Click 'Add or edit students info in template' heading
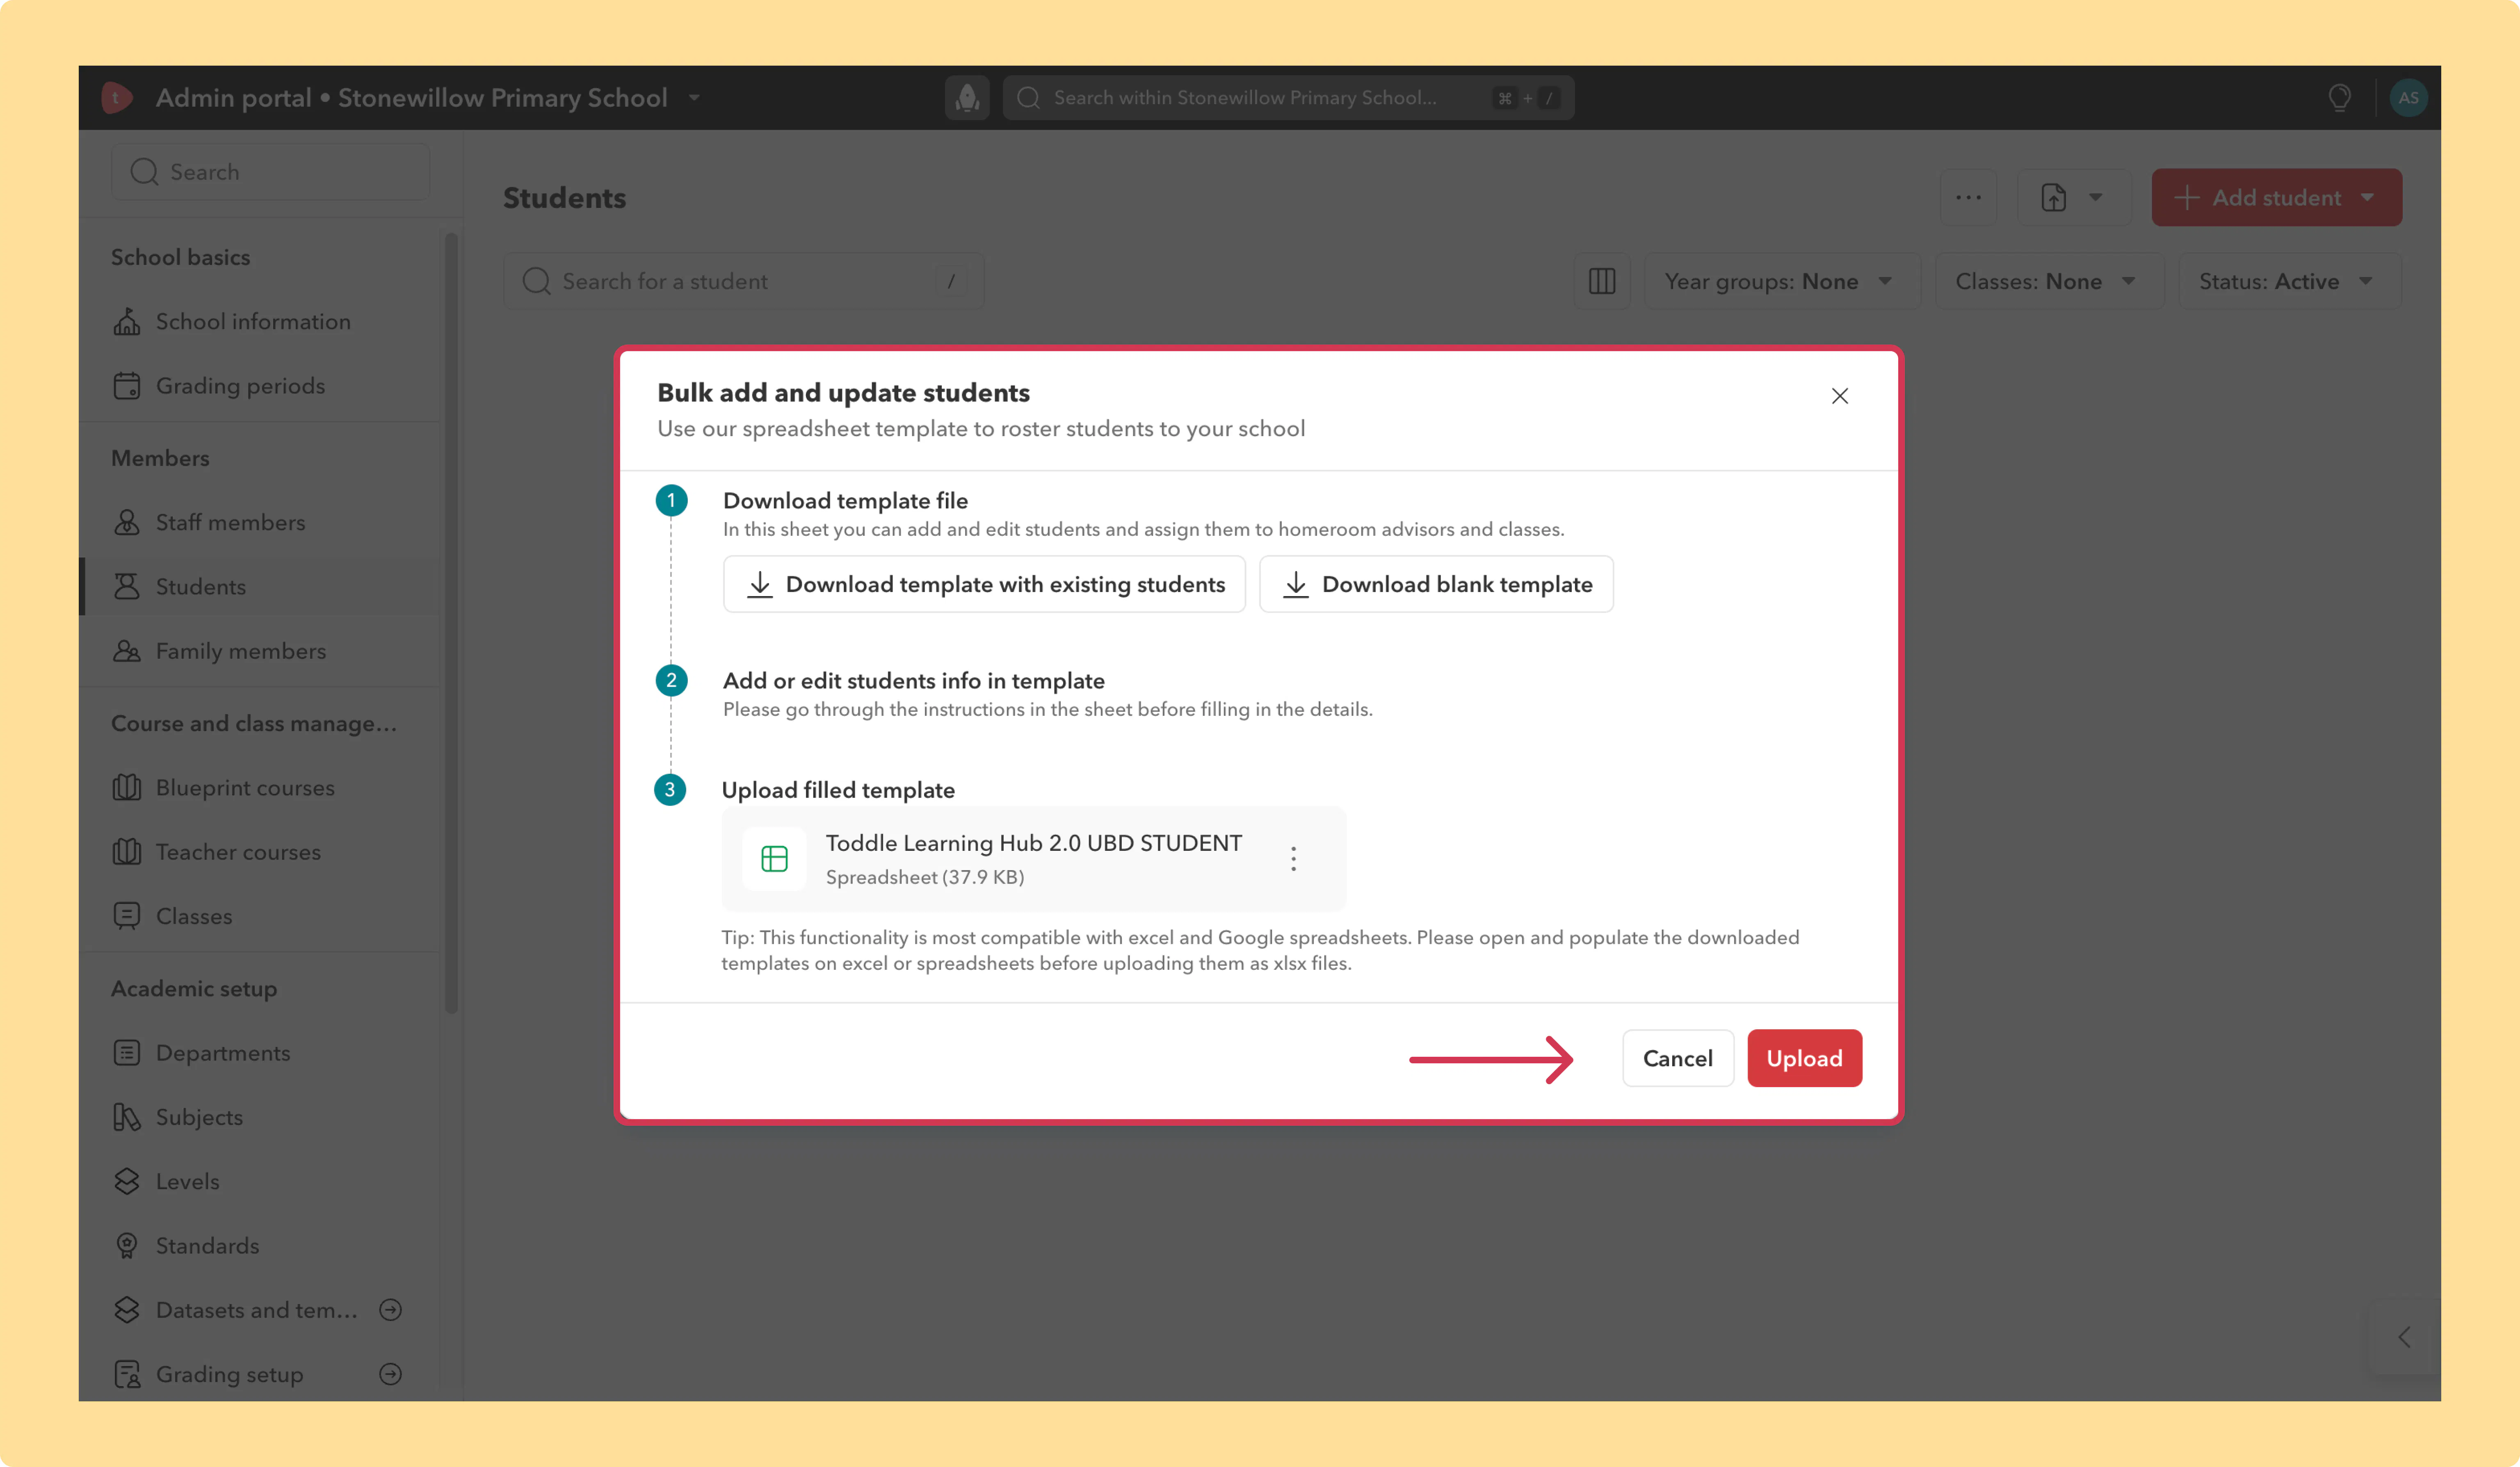This screenshot has height=1467, width=2520. pyautogui.click(x=913, y=680)
